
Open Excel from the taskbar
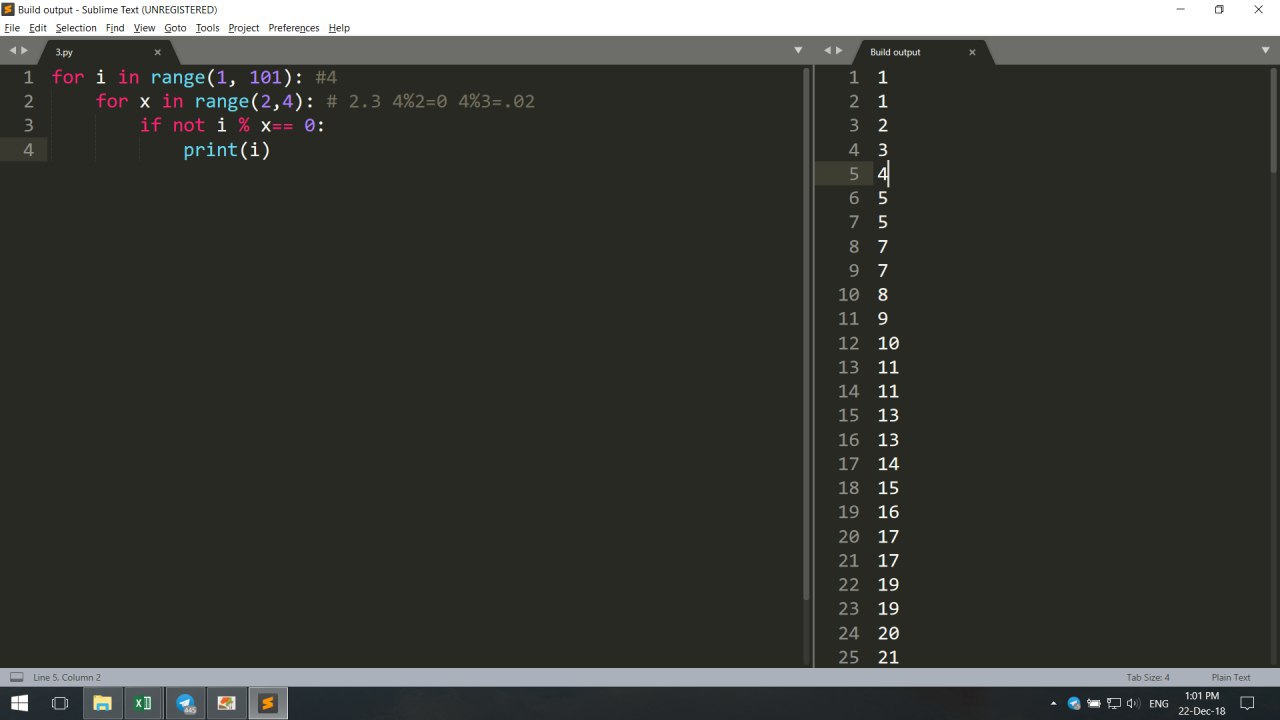[143, 703]
